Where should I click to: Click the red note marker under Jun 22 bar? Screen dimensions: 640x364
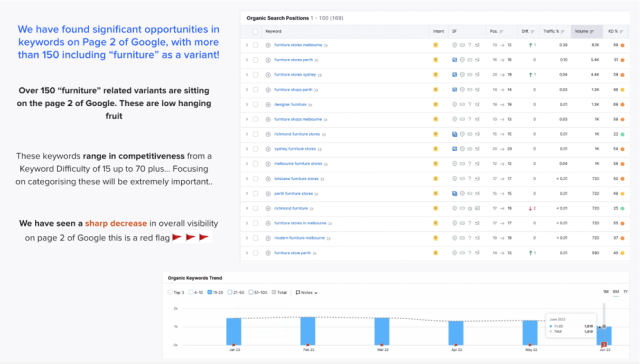(x=604, y=344)
